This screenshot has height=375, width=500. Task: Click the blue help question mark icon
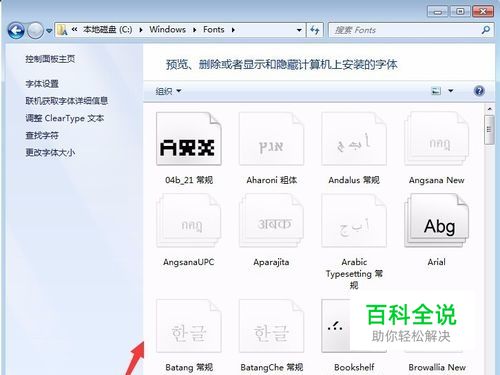click(479, 91)
